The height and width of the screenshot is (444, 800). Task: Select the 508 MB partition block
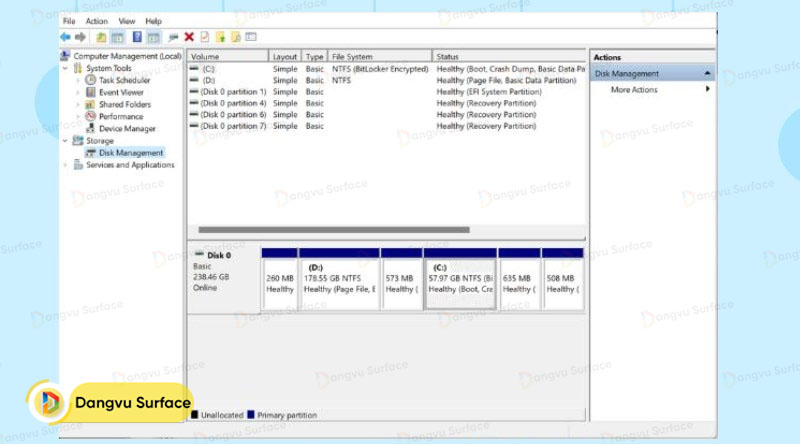pyautogui.click(x=563, y=279)
